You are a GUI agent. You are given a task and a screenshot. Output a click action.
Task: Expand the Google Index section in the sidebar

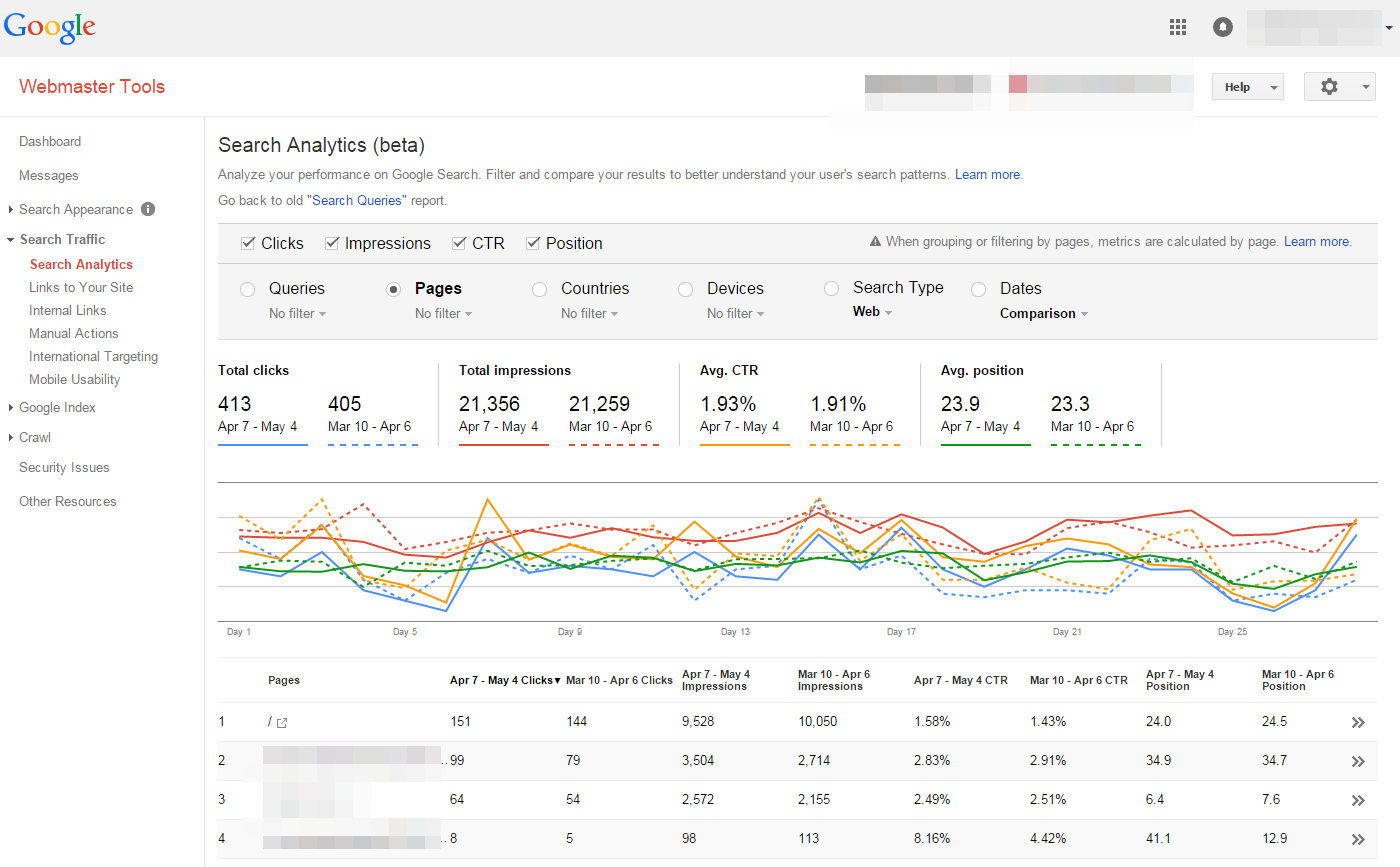tap(57, 407)
